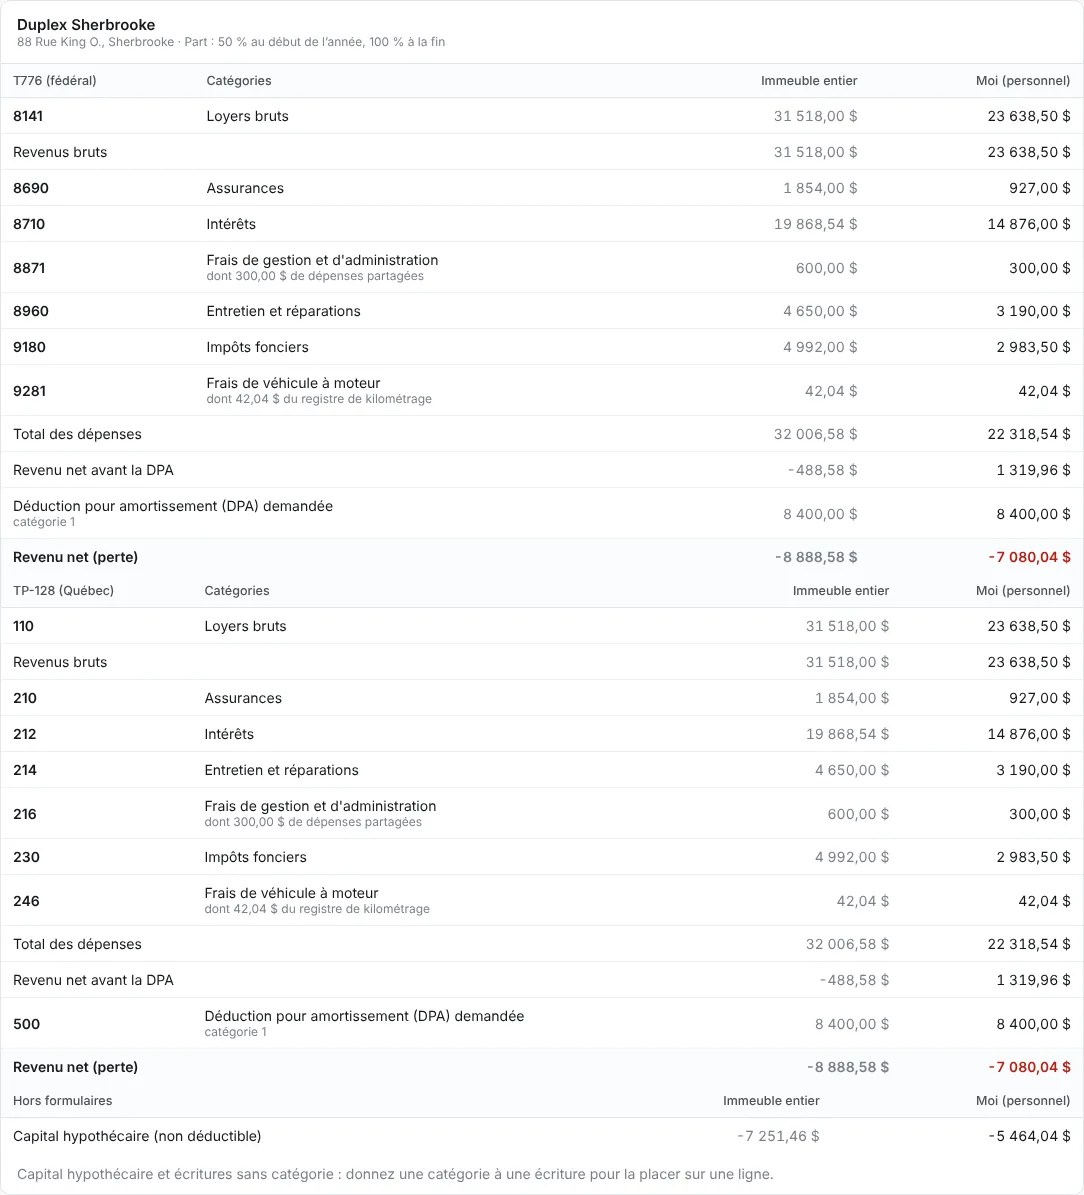Screen dimensions: 1084x1195
Task: Select "927,00 $" in the 8690 Assurances row
Action: click(x=1040, y=188)
